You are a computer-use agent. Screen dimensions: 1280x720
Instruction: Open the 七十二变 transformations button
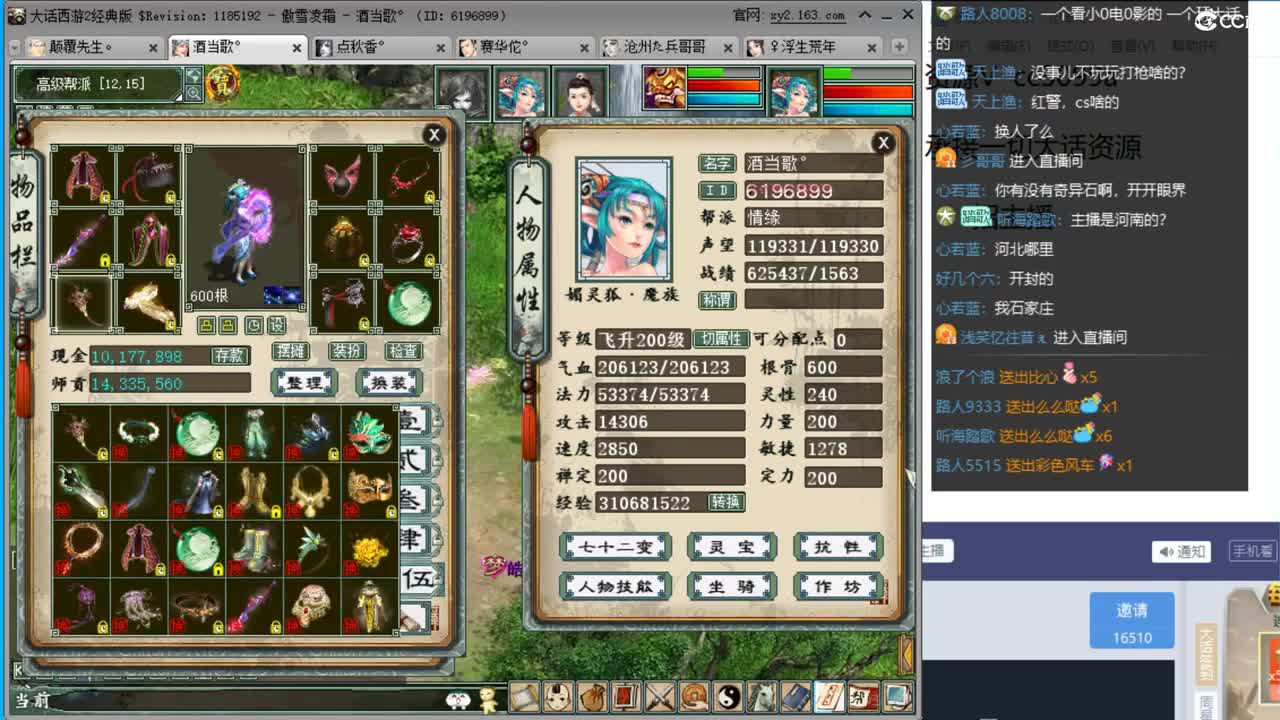tap(614, 547)
